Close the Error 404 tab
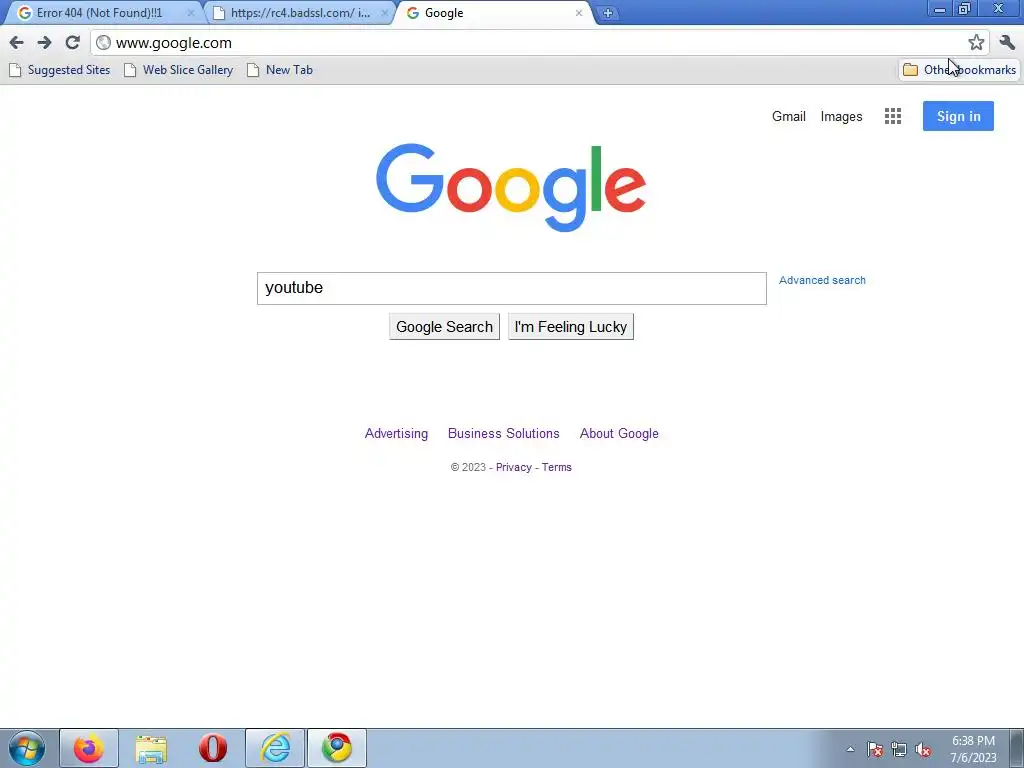The image size is (1024, 768). pyautogui.click(x=191, y=13)
